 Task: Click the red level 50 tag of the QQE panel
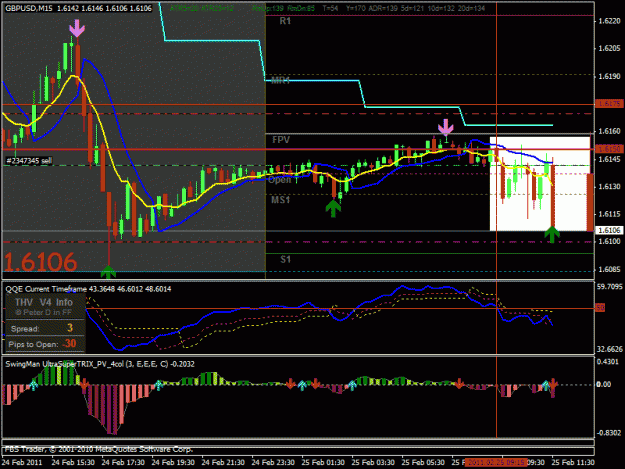pyautogui.click(x=600, y=308)
